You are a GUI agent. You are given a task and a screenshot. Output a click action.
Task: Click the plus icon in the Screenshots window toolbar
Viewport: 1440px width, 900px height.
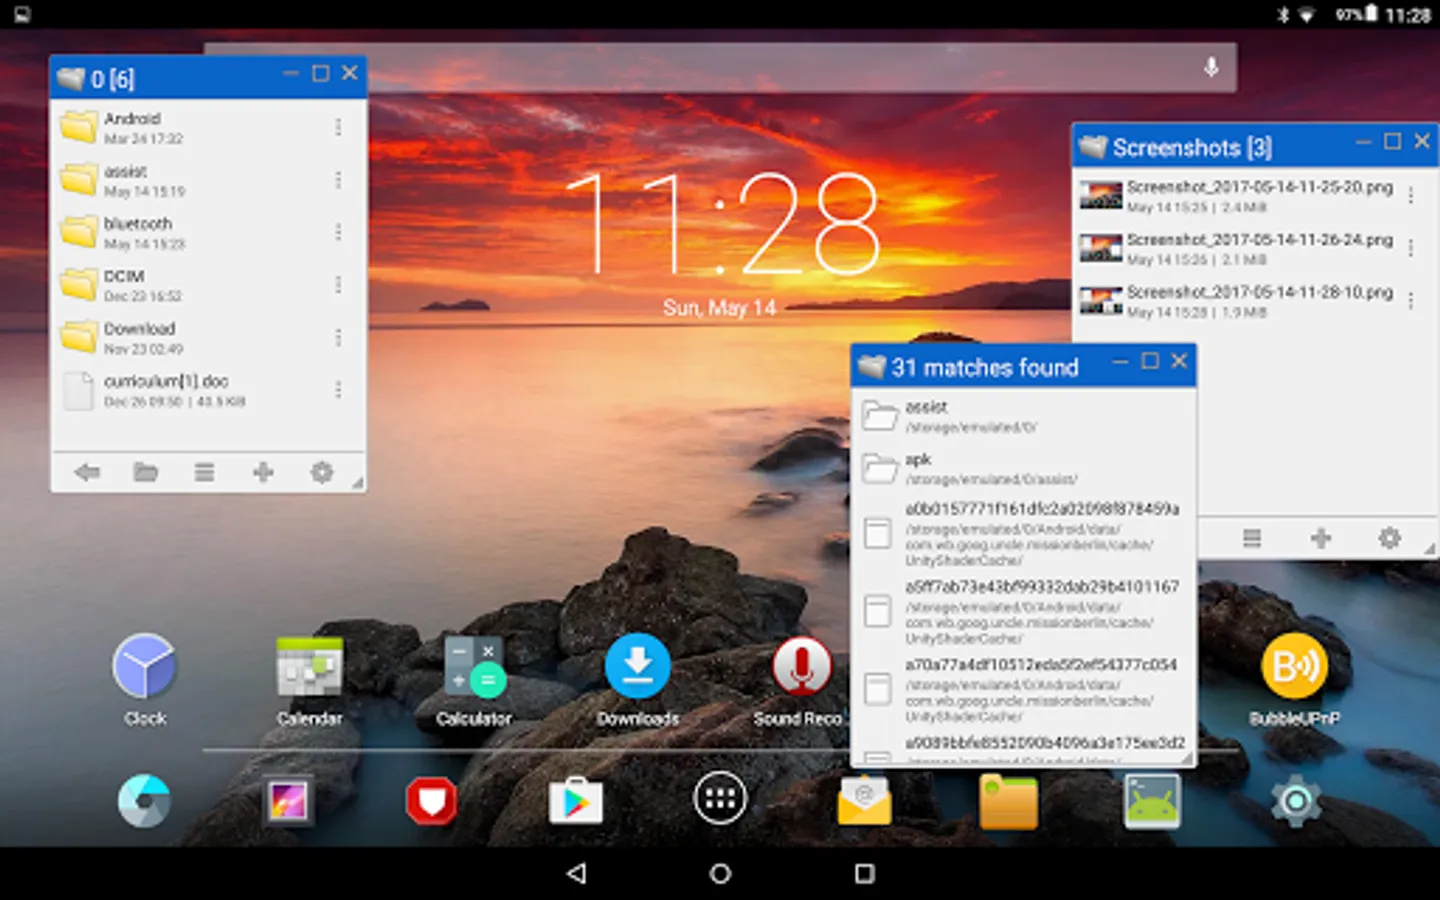pos(1321,538)
